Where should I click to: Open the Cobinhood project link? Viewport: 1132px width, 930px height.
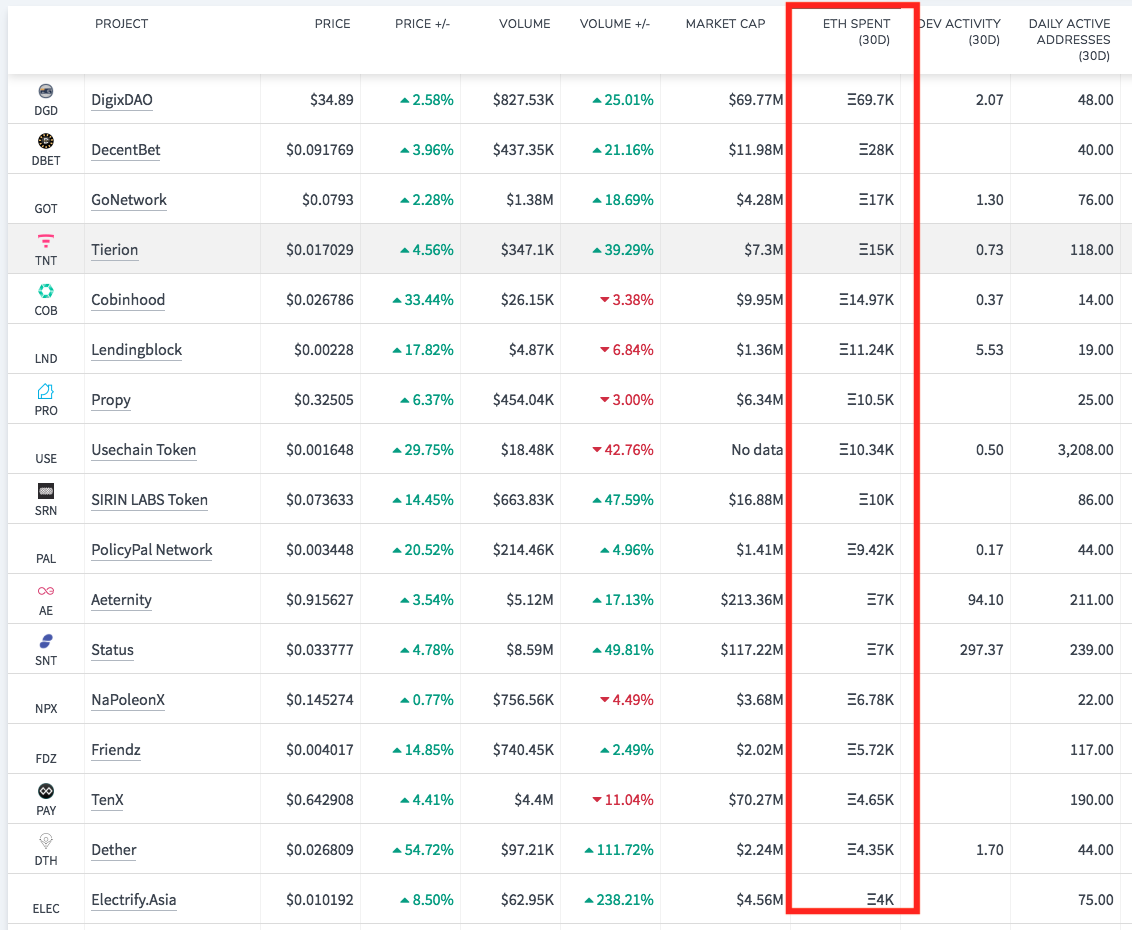[128, 300]
